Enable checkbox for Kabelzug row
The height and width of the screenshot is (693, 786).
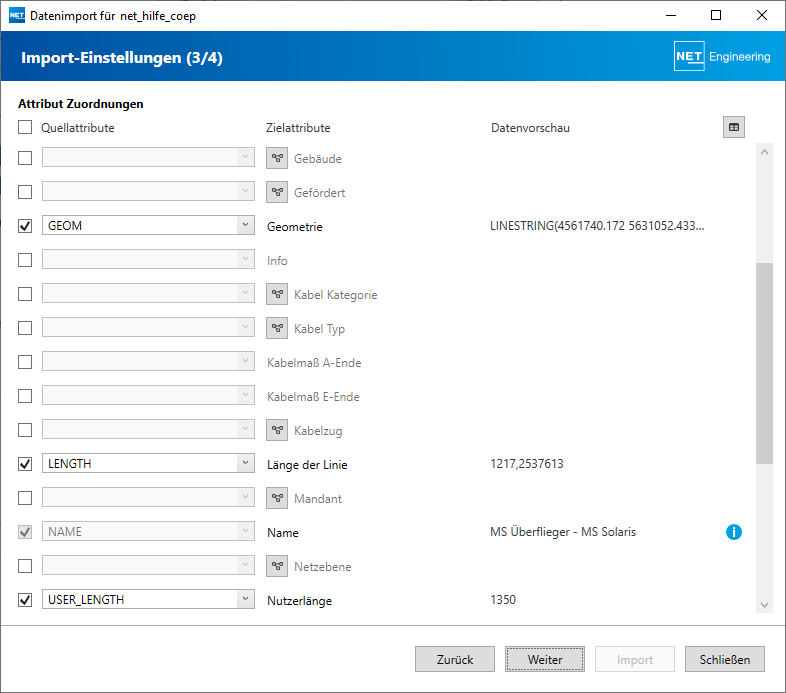[x=25, y=430]
